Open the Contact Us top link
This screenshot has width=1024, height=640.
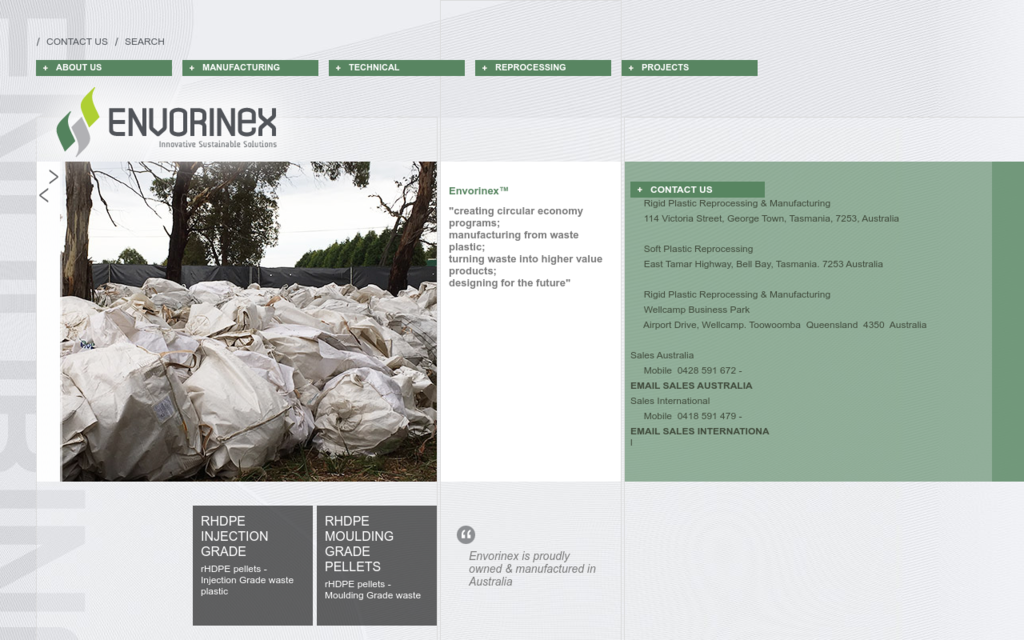click(x=76, y=41)
